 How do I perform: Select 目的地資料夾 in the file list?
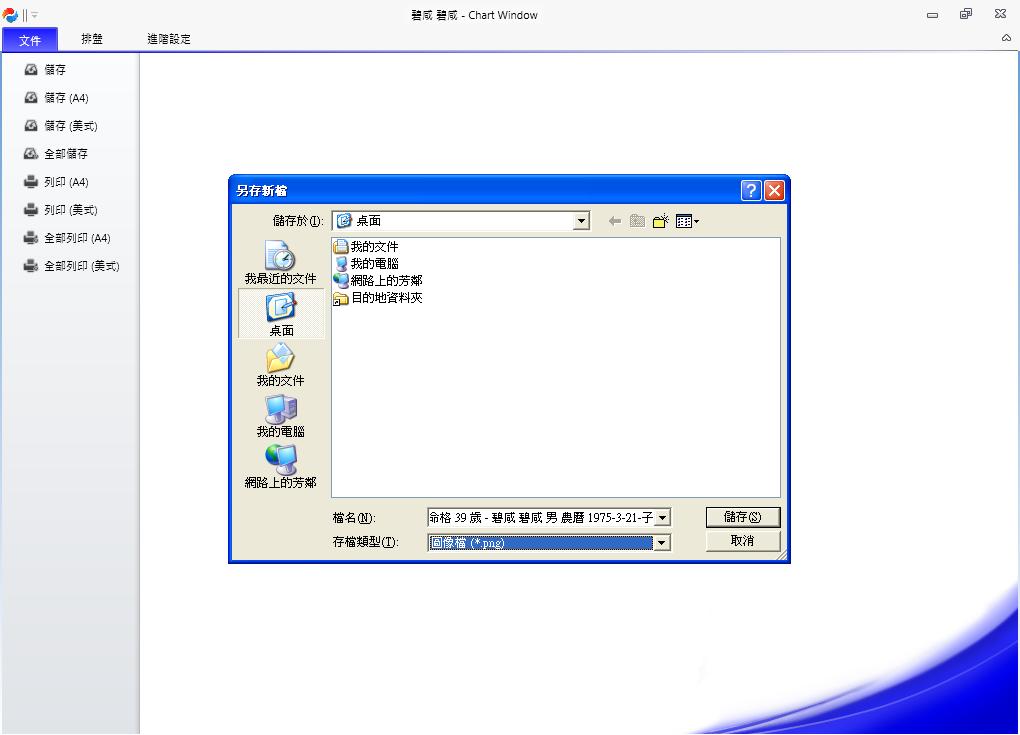pyautogui.click(x=386, y=297)
